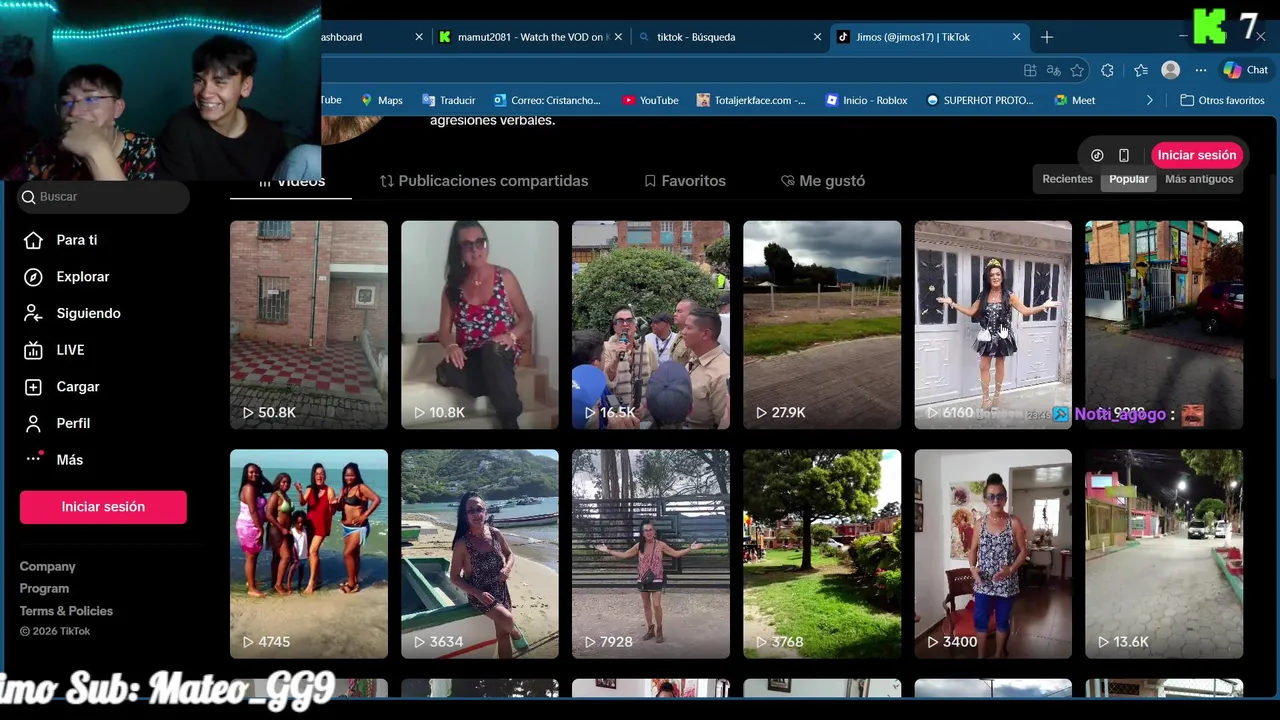Switch to Publicaciones compartidas tab
Screen dimensions: 1280x720
[x=484, y=181]
